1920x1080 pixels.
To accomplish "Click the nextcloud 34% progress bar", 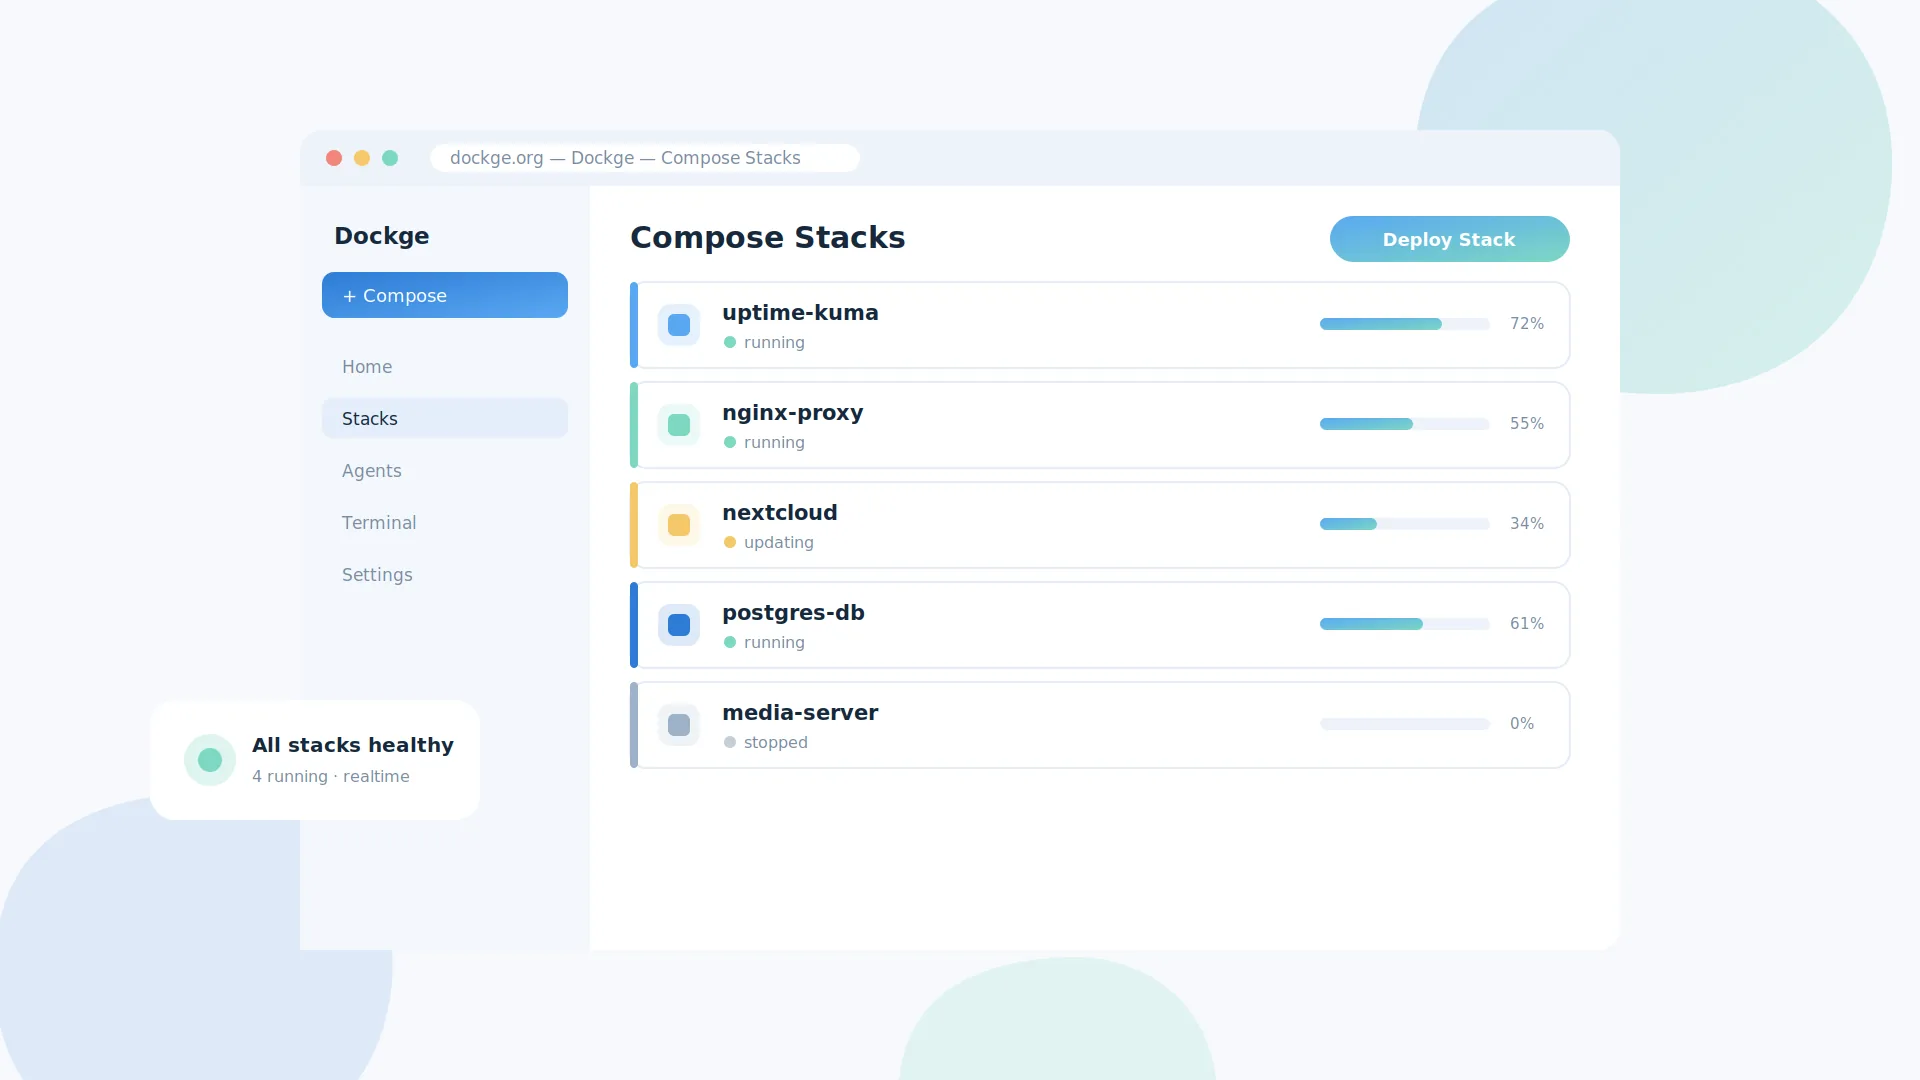I will click(1405, 524).
